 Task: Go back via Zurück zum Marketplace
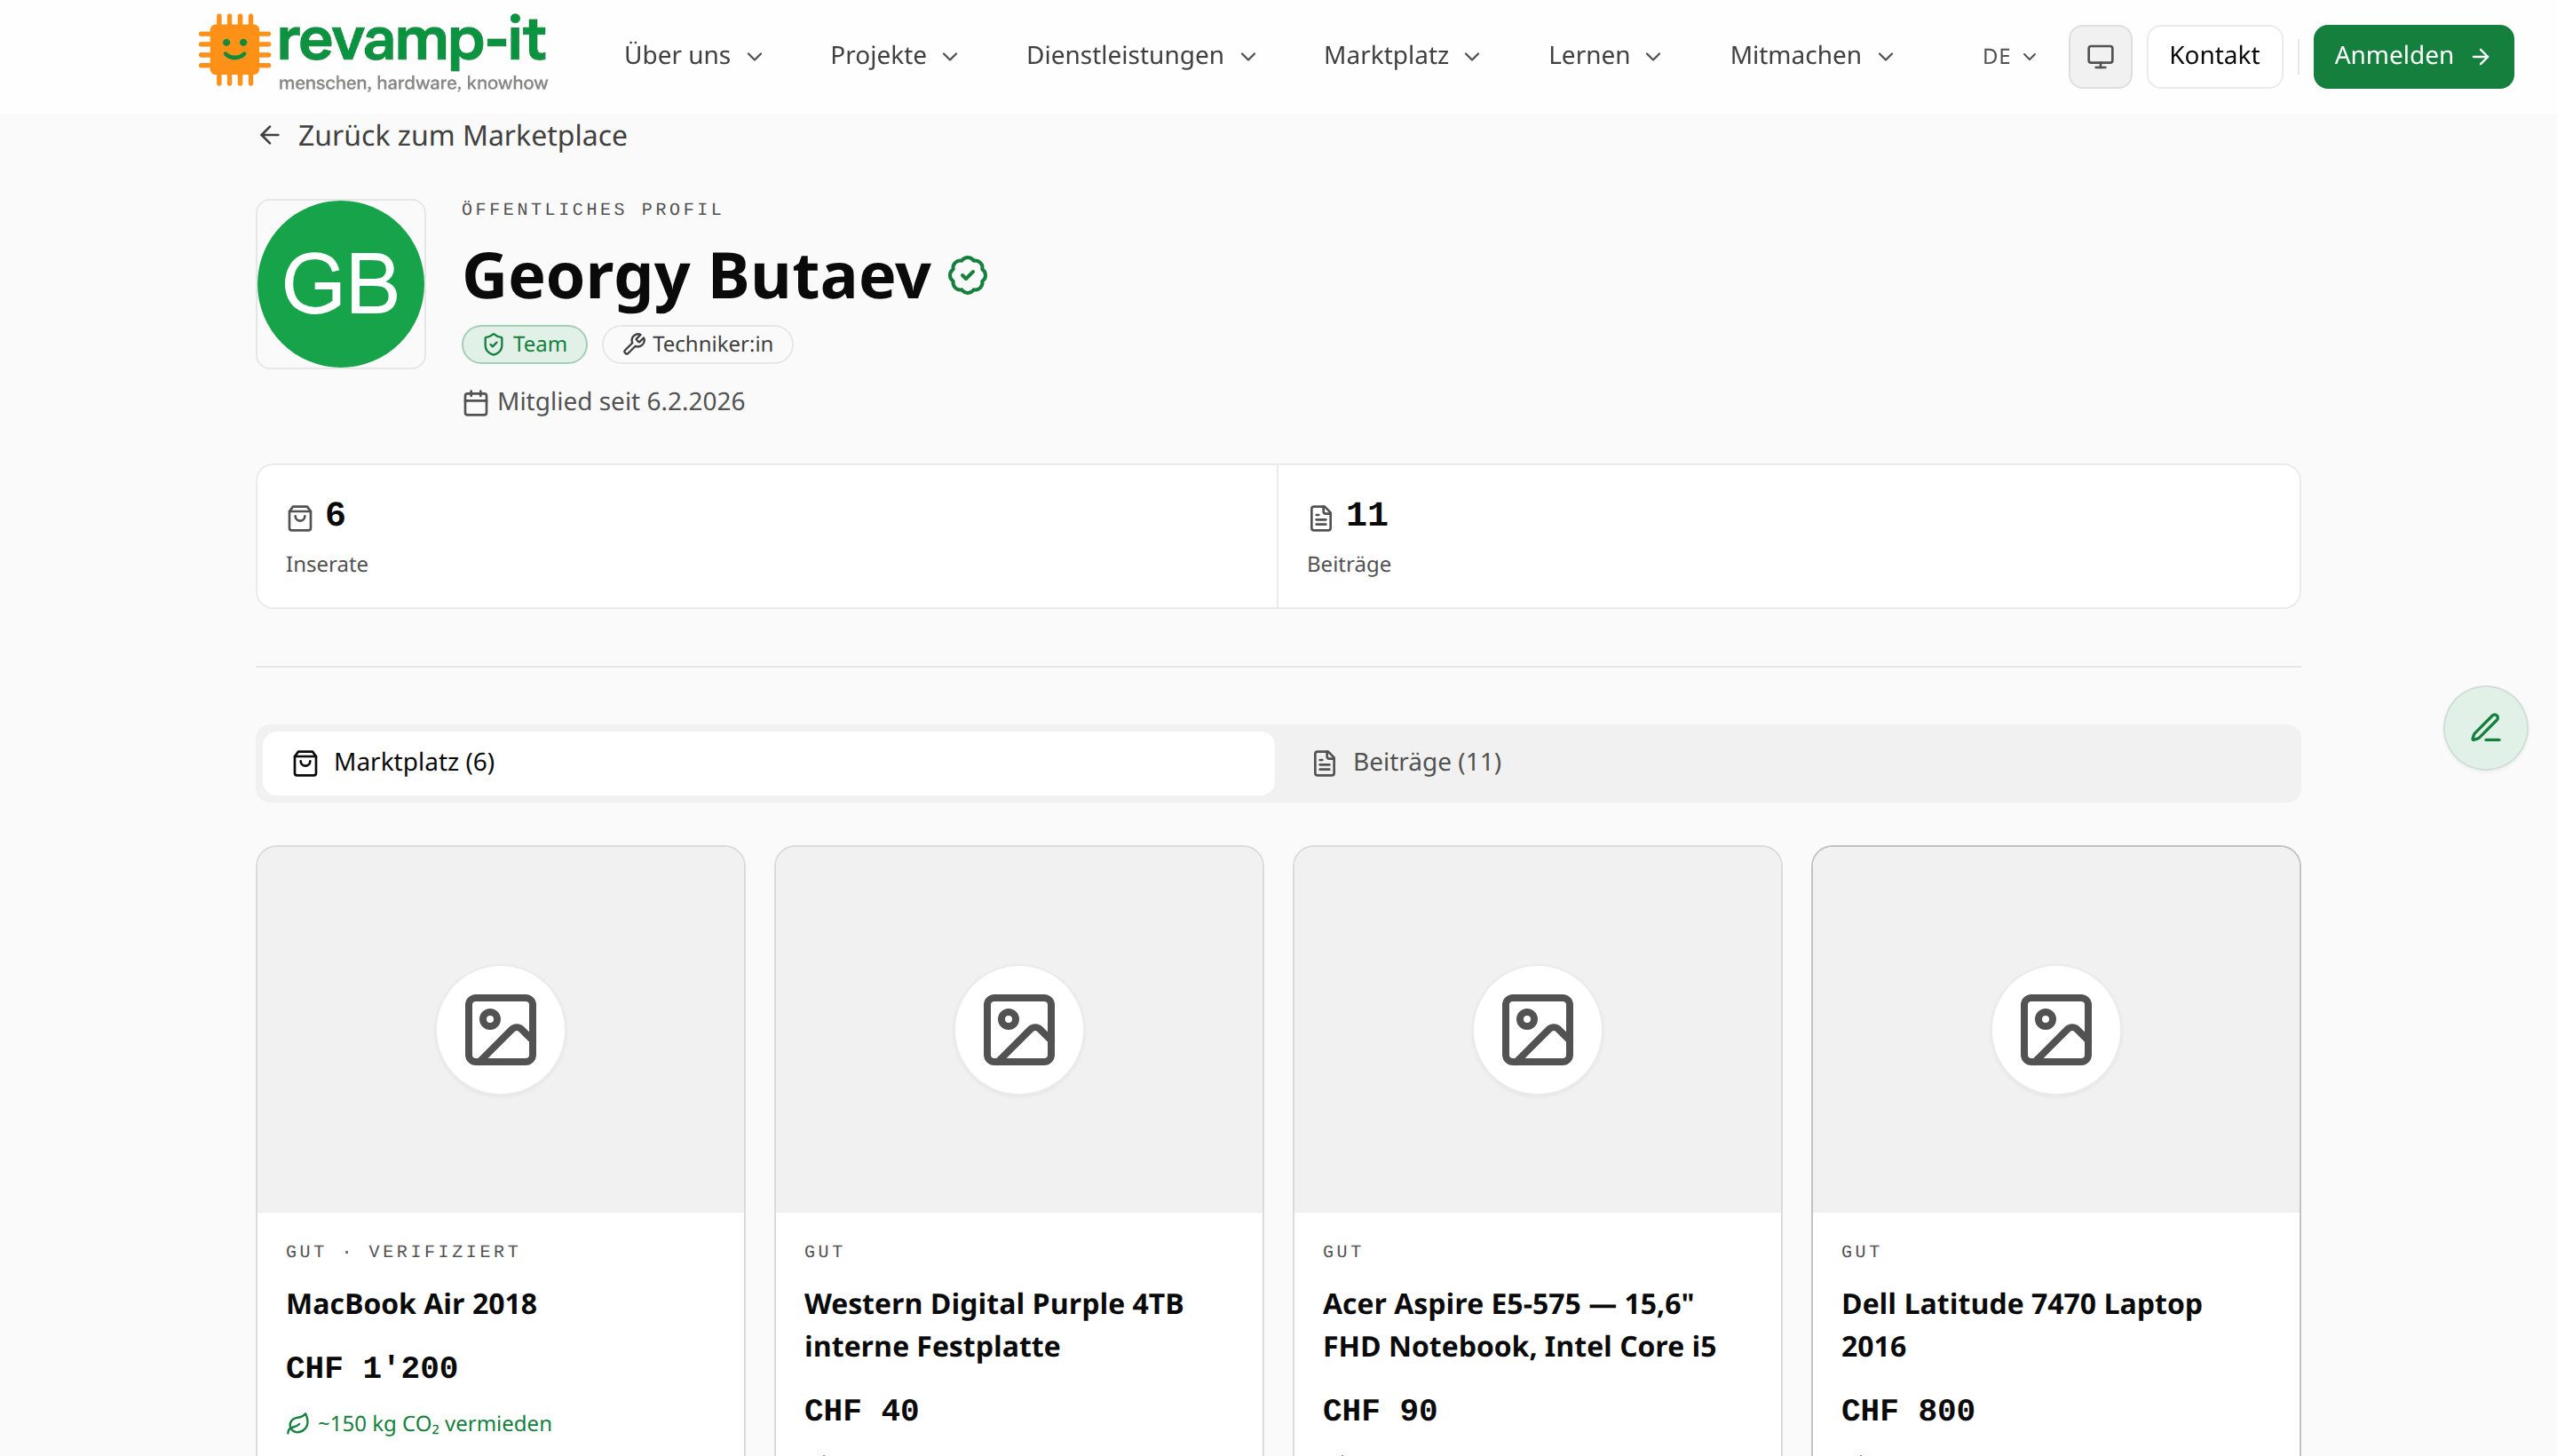[x=443, y=135]
